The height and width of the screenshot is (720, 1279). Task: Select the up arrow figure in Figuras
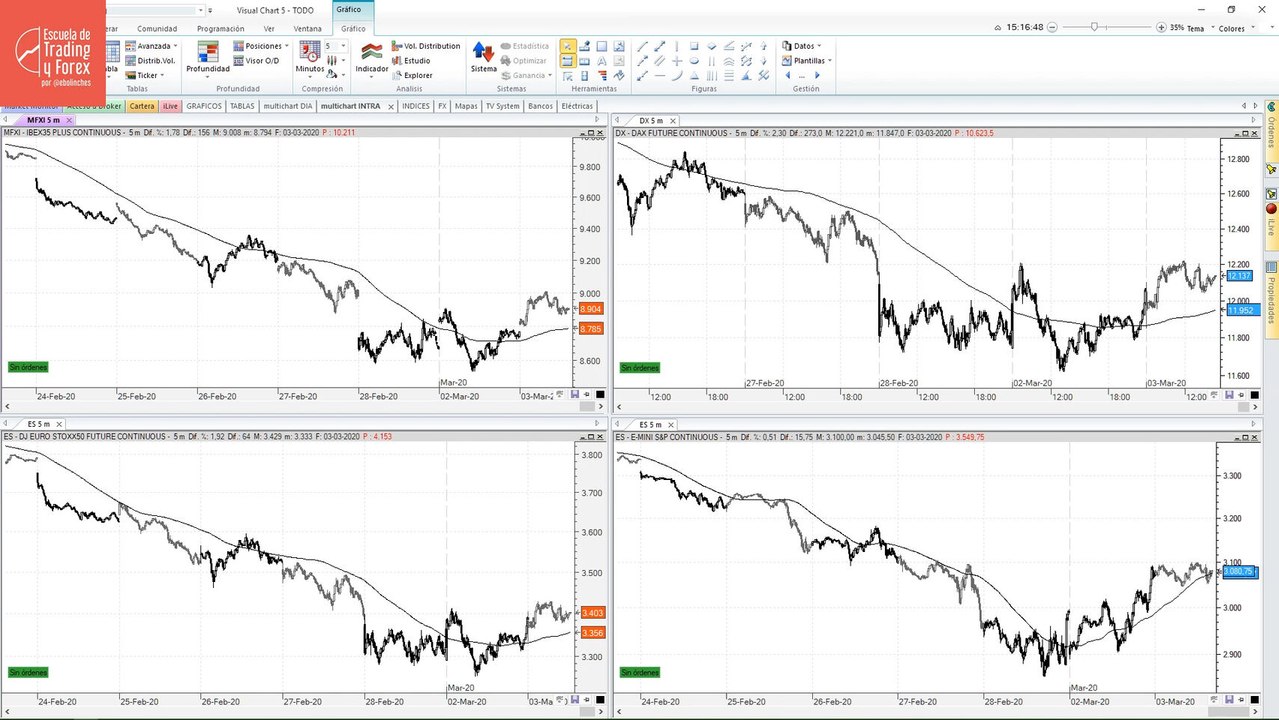[x=763, y=46]
